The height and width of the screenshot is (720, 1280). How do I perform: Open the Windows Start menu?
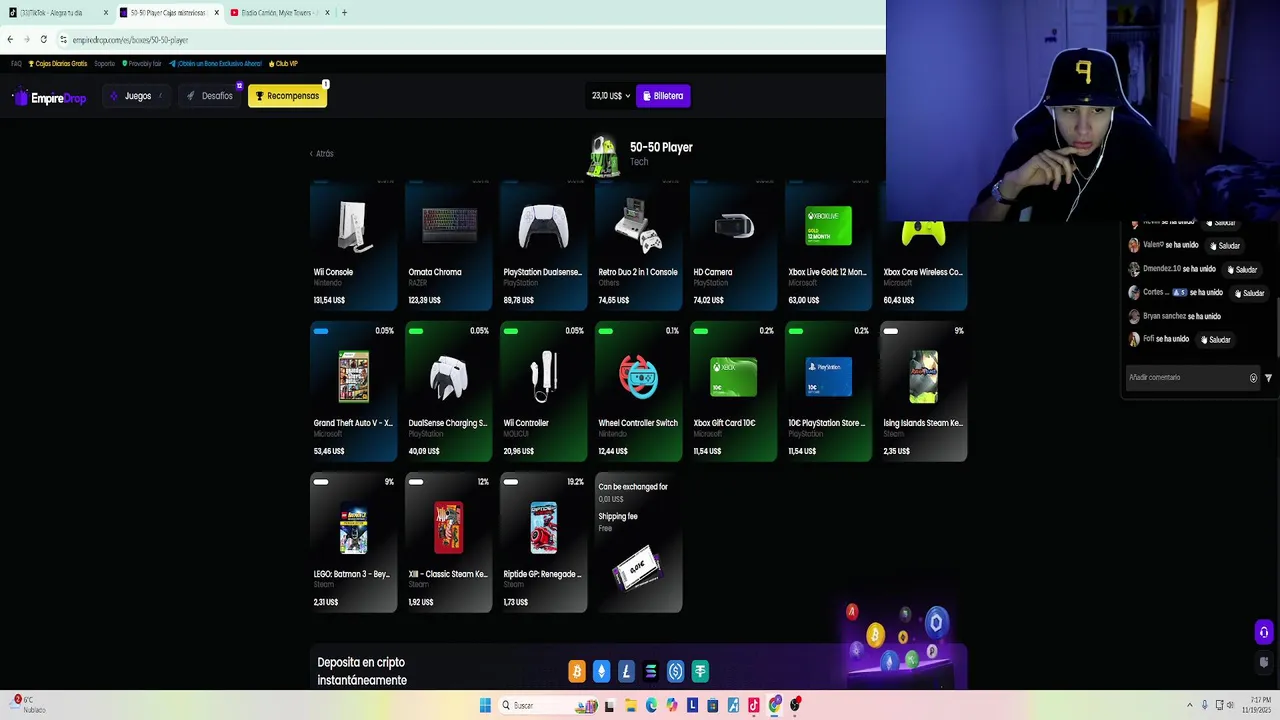tap(485, 705)
